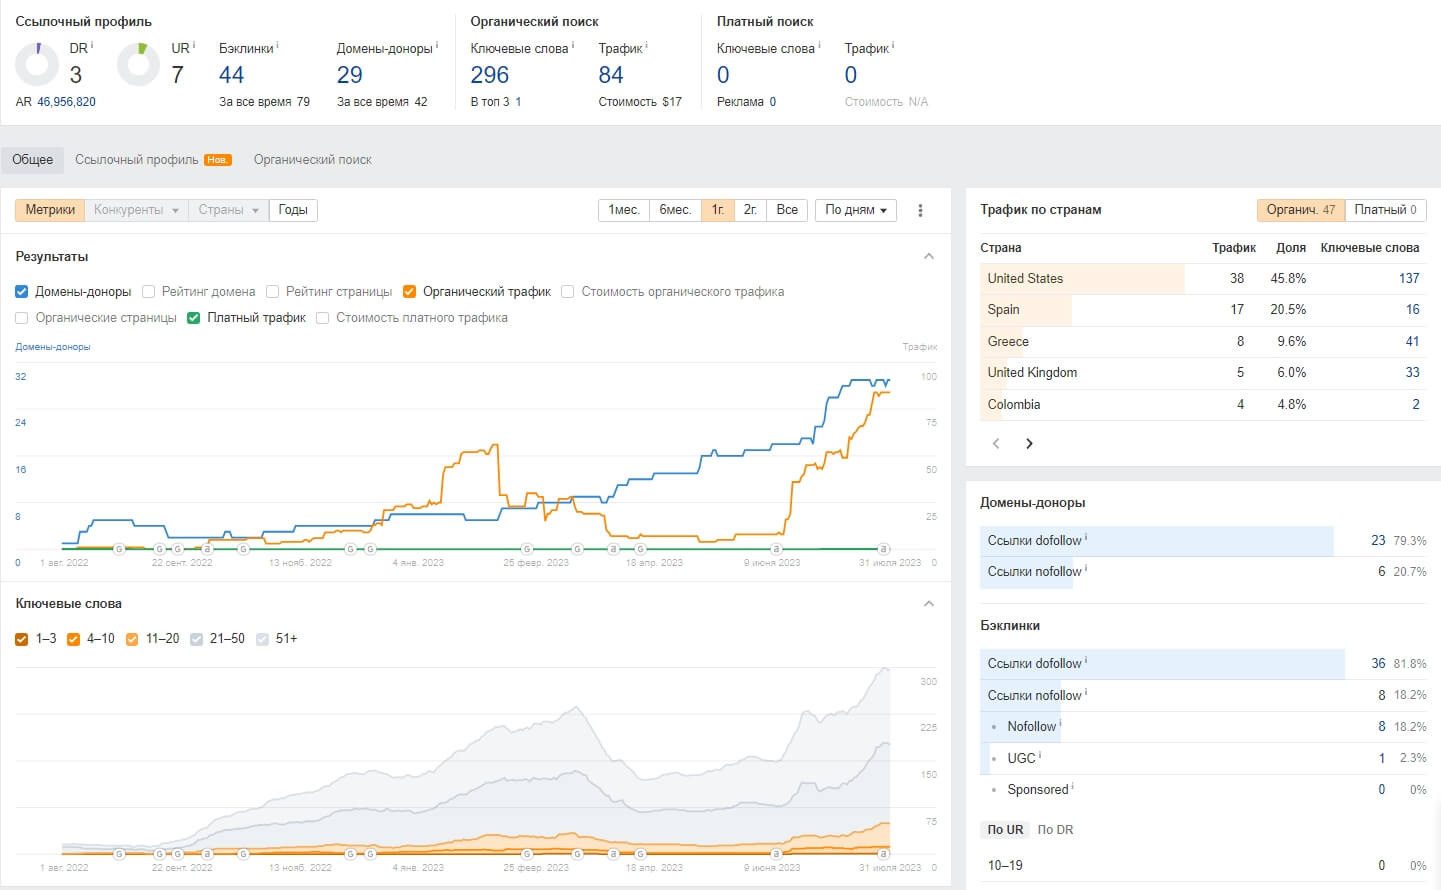Viewport: 1441px width, 890px height.
Task: Open the Конкуренты dropdown
Action: [136, 210]
